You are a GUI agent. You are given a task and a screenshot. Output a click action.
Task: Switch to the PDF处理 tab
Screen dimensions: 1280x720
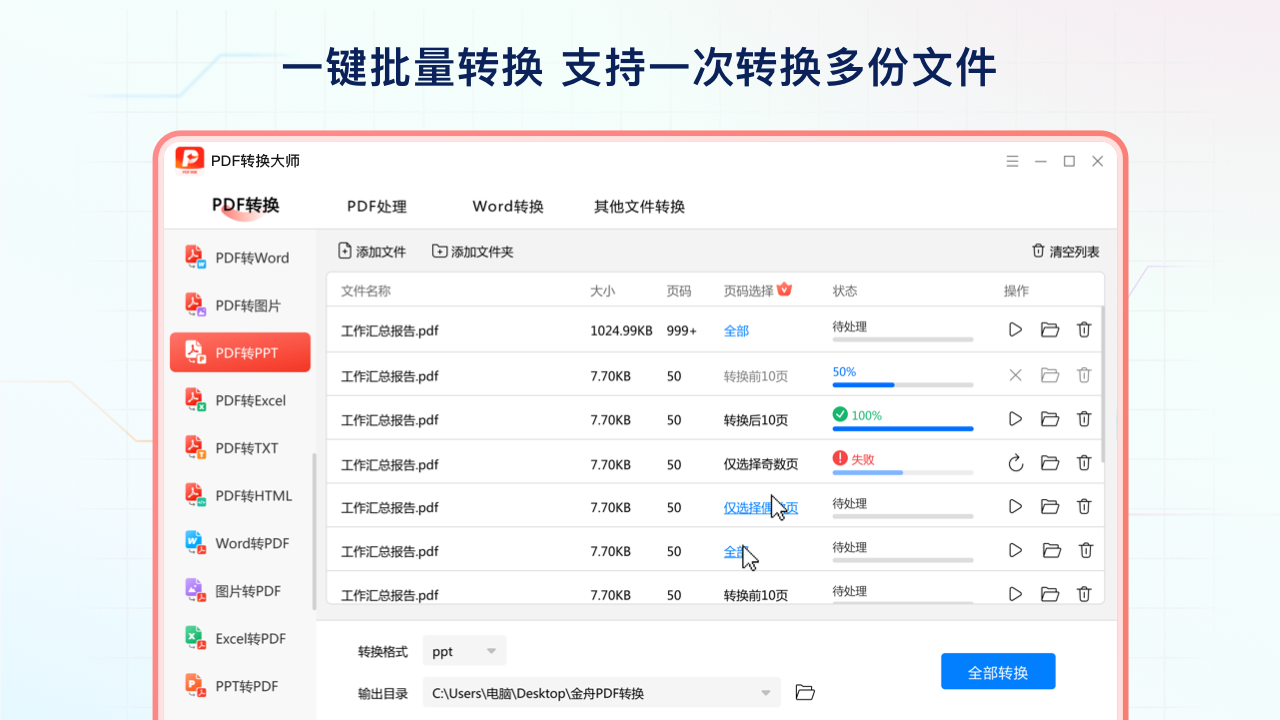(377, 207)
